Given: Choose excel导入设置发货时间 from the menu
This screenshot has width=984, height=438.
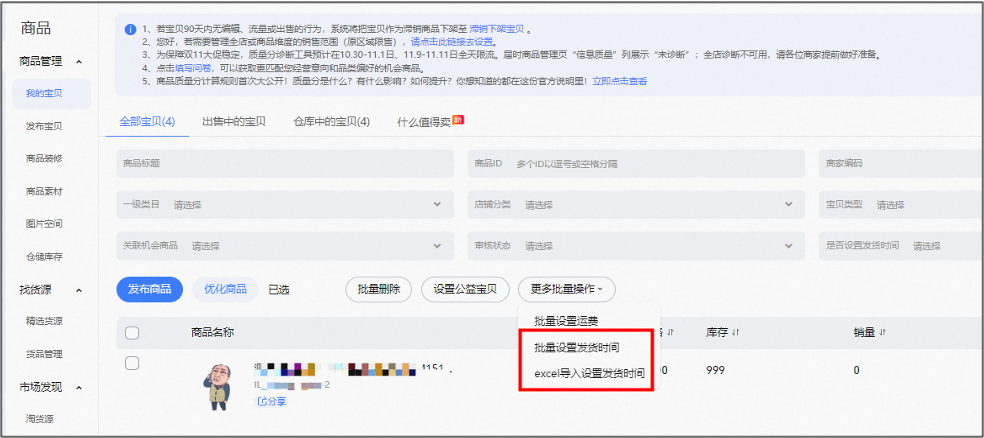Looking at the screenshot, I should [x=589, y=373].
